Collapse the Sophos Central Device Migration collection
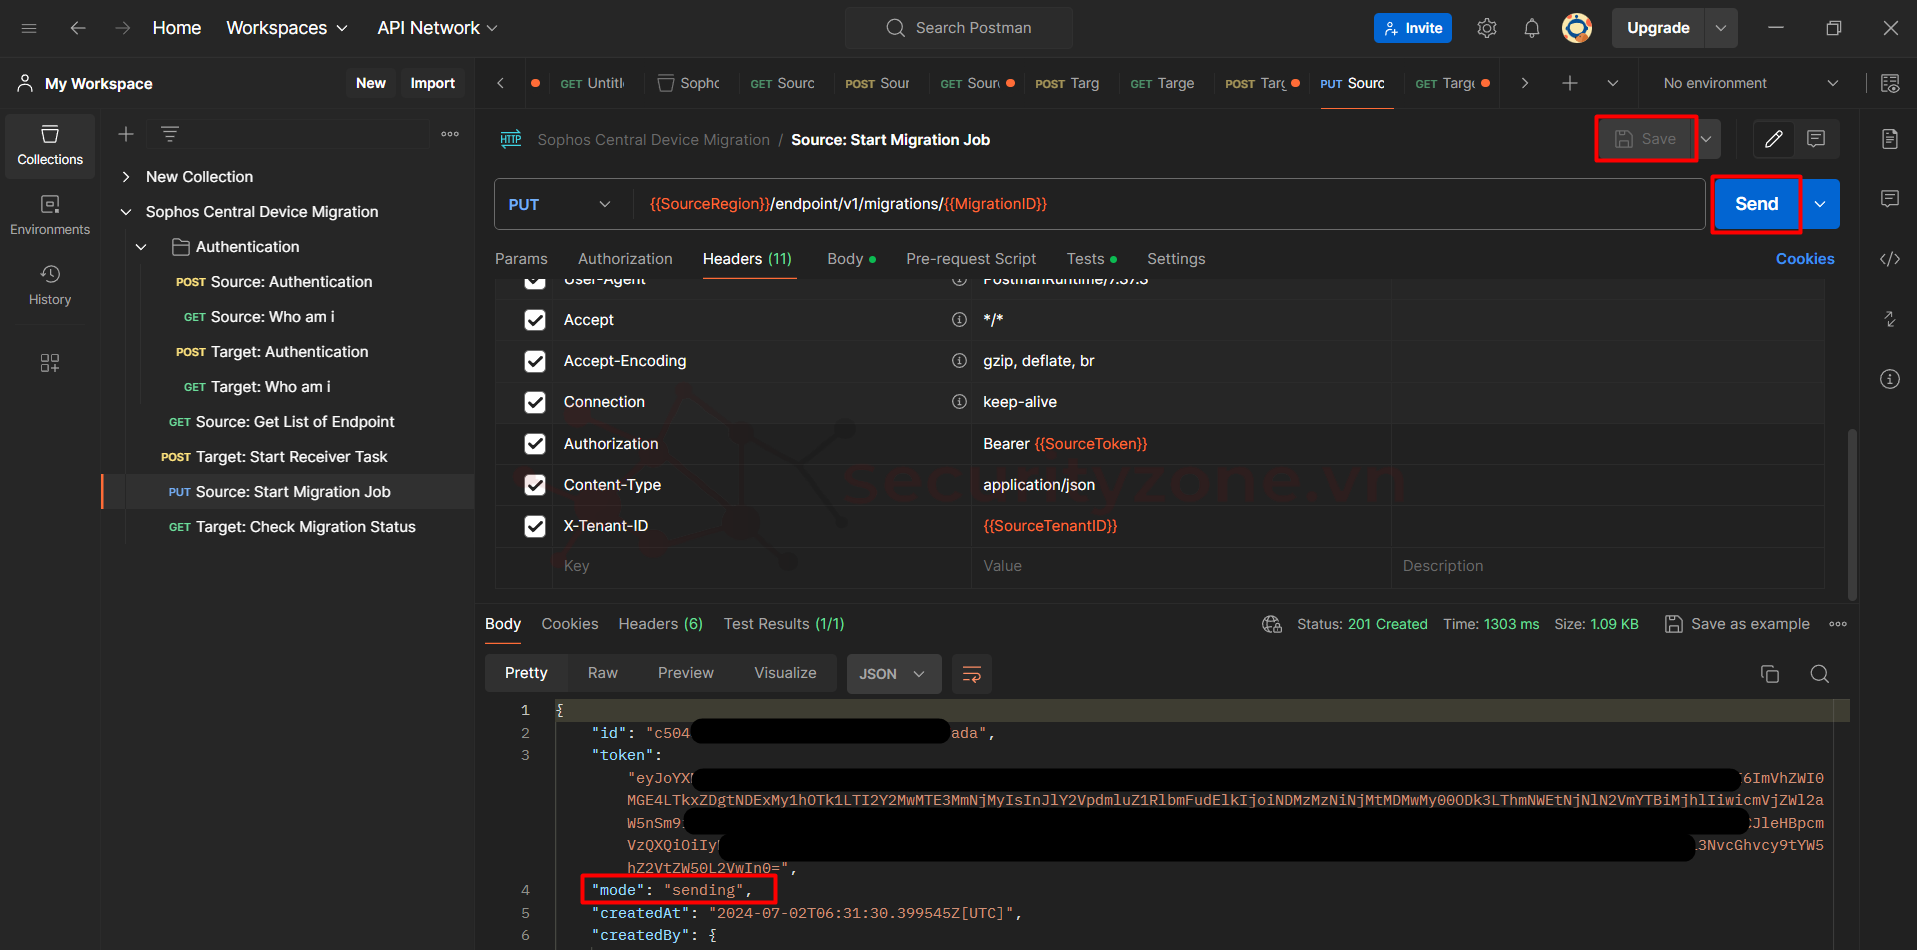The height and width of the screenshot is (950, 1917). tap(126, 212)
